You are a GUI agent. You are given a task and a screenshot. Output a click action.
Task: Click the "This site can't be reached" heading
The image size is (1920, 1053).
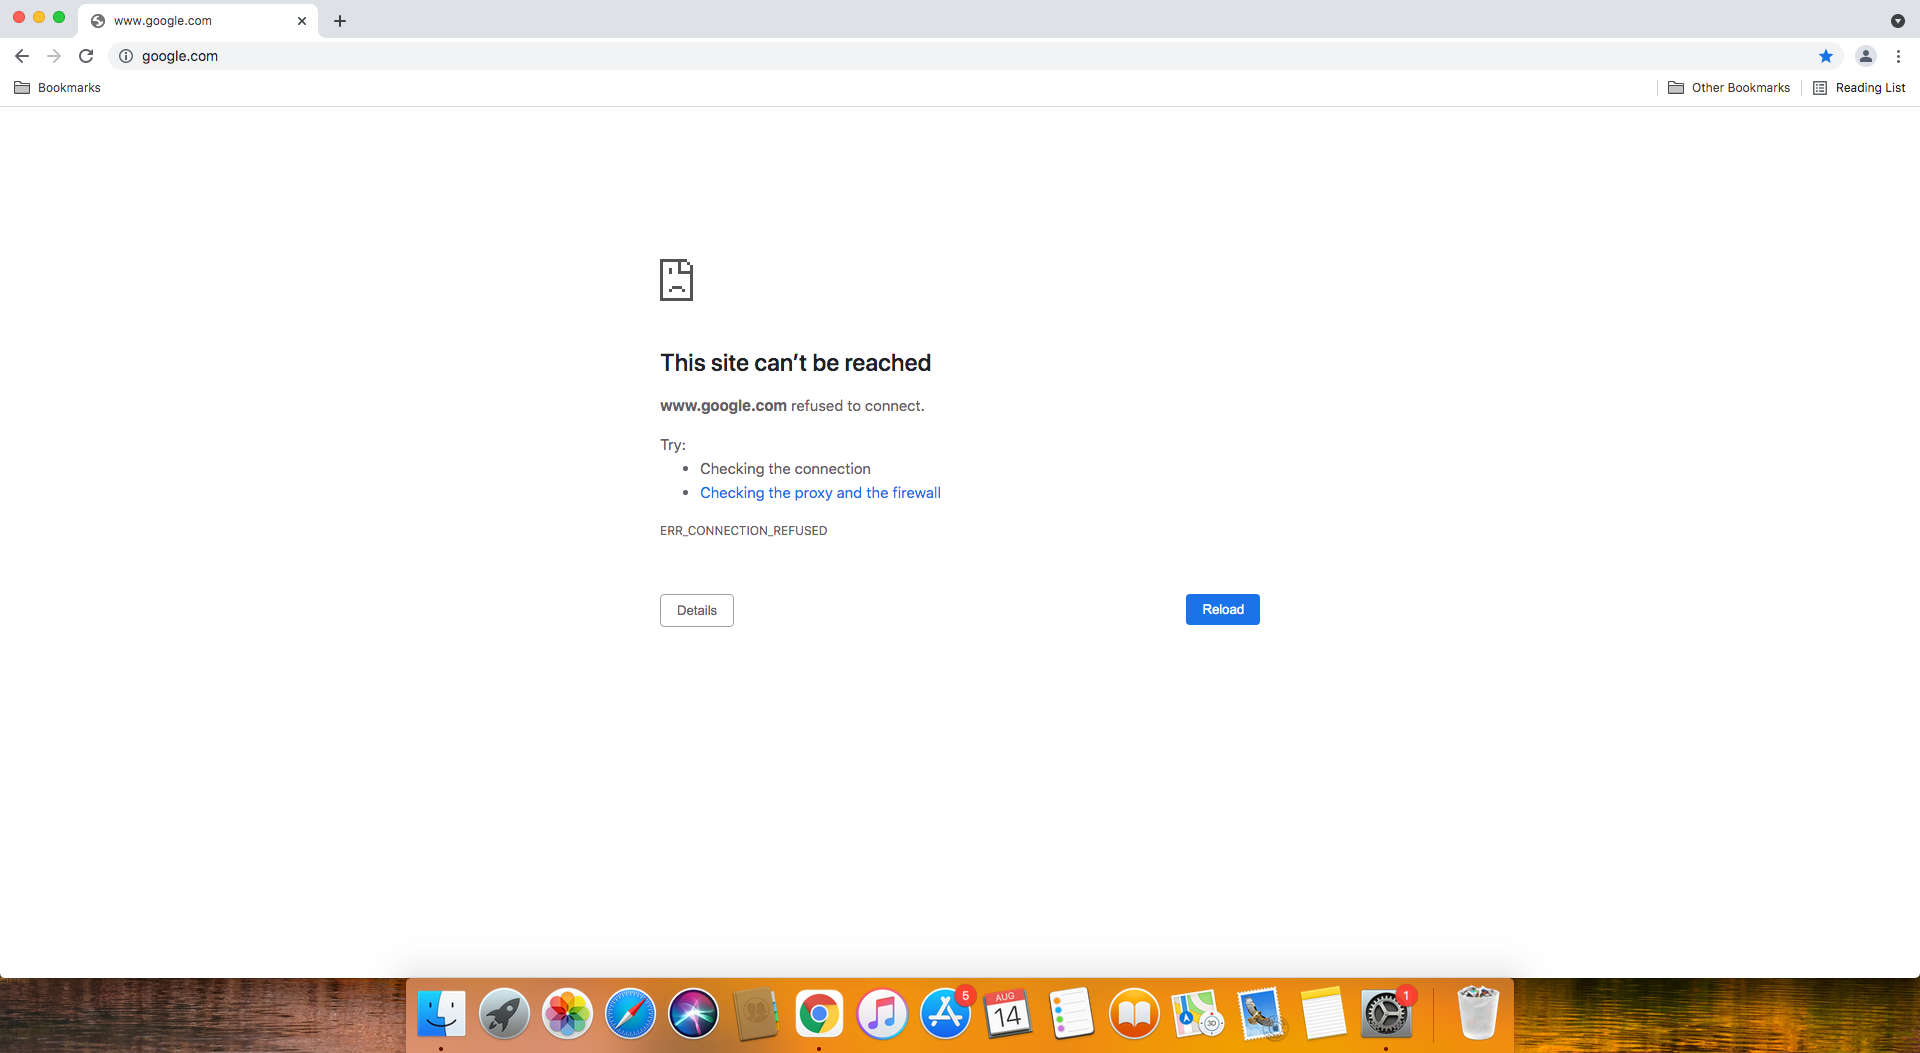click(795, 363)
